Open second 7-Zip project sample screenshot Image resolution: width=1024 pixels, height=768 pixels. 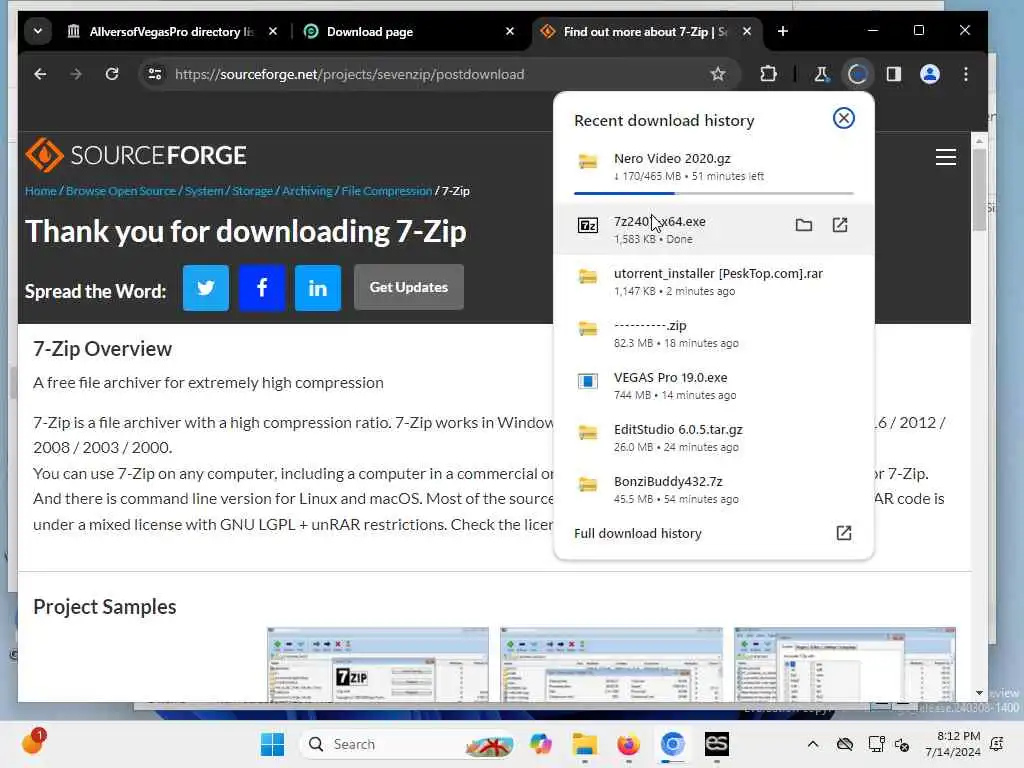tap(611, 665)
